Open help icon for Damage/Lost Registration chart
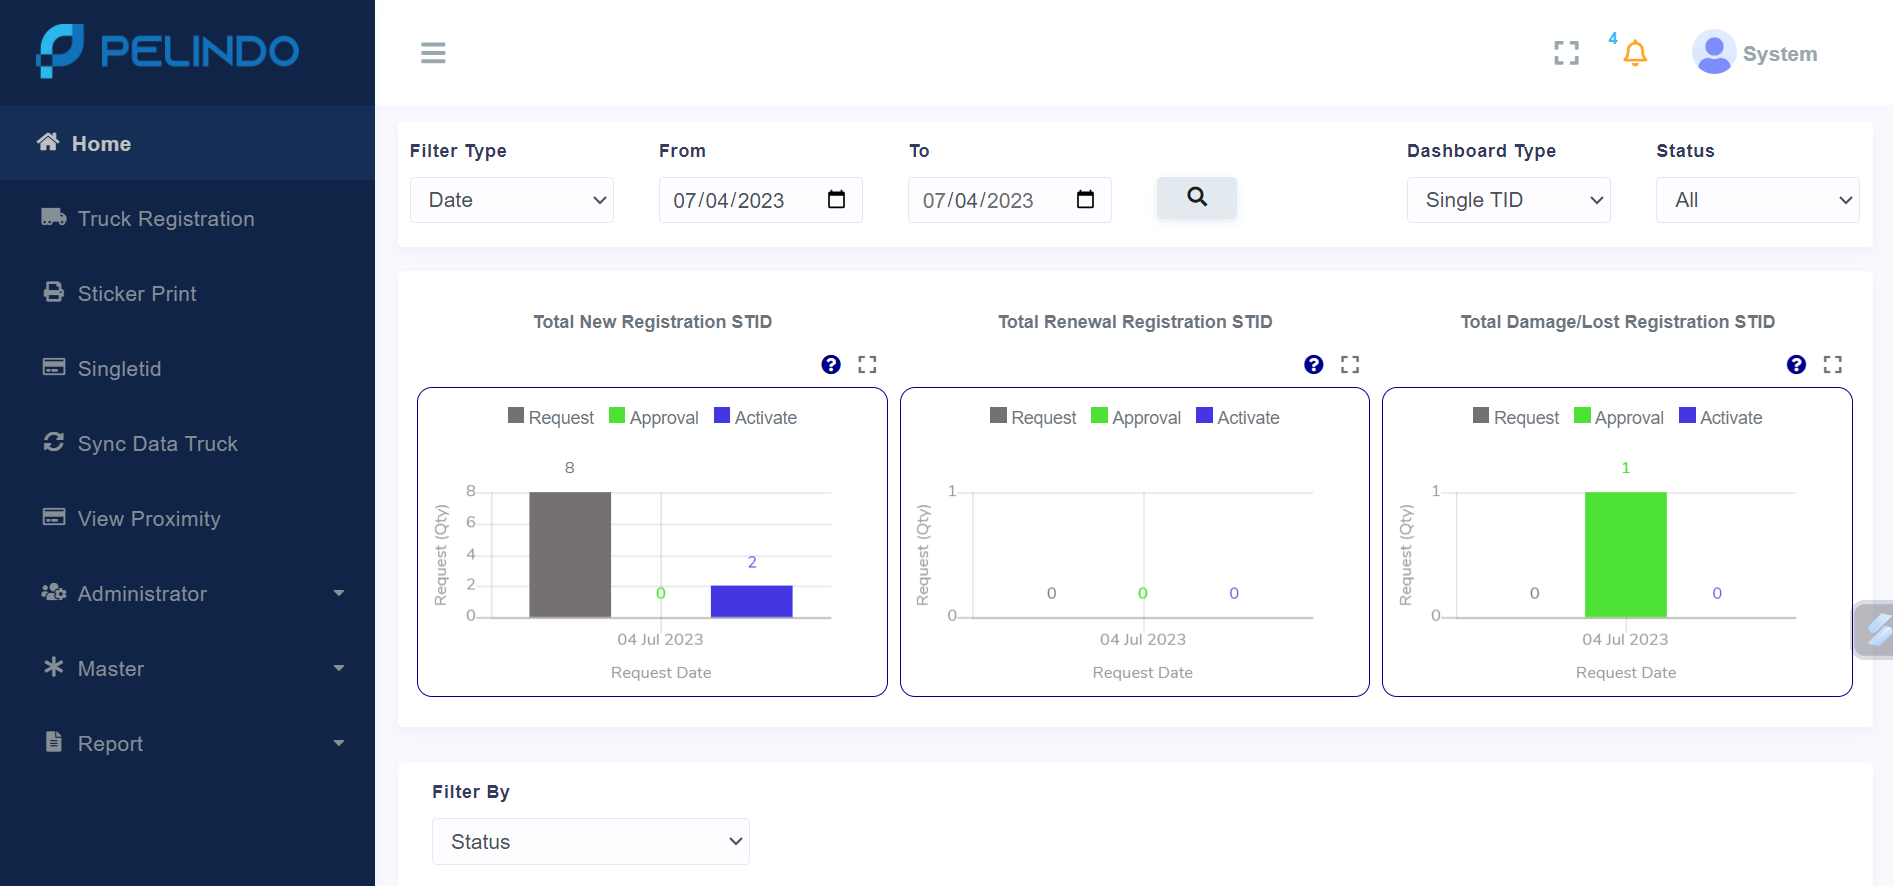1893x886 pixels. point(1796,365)
